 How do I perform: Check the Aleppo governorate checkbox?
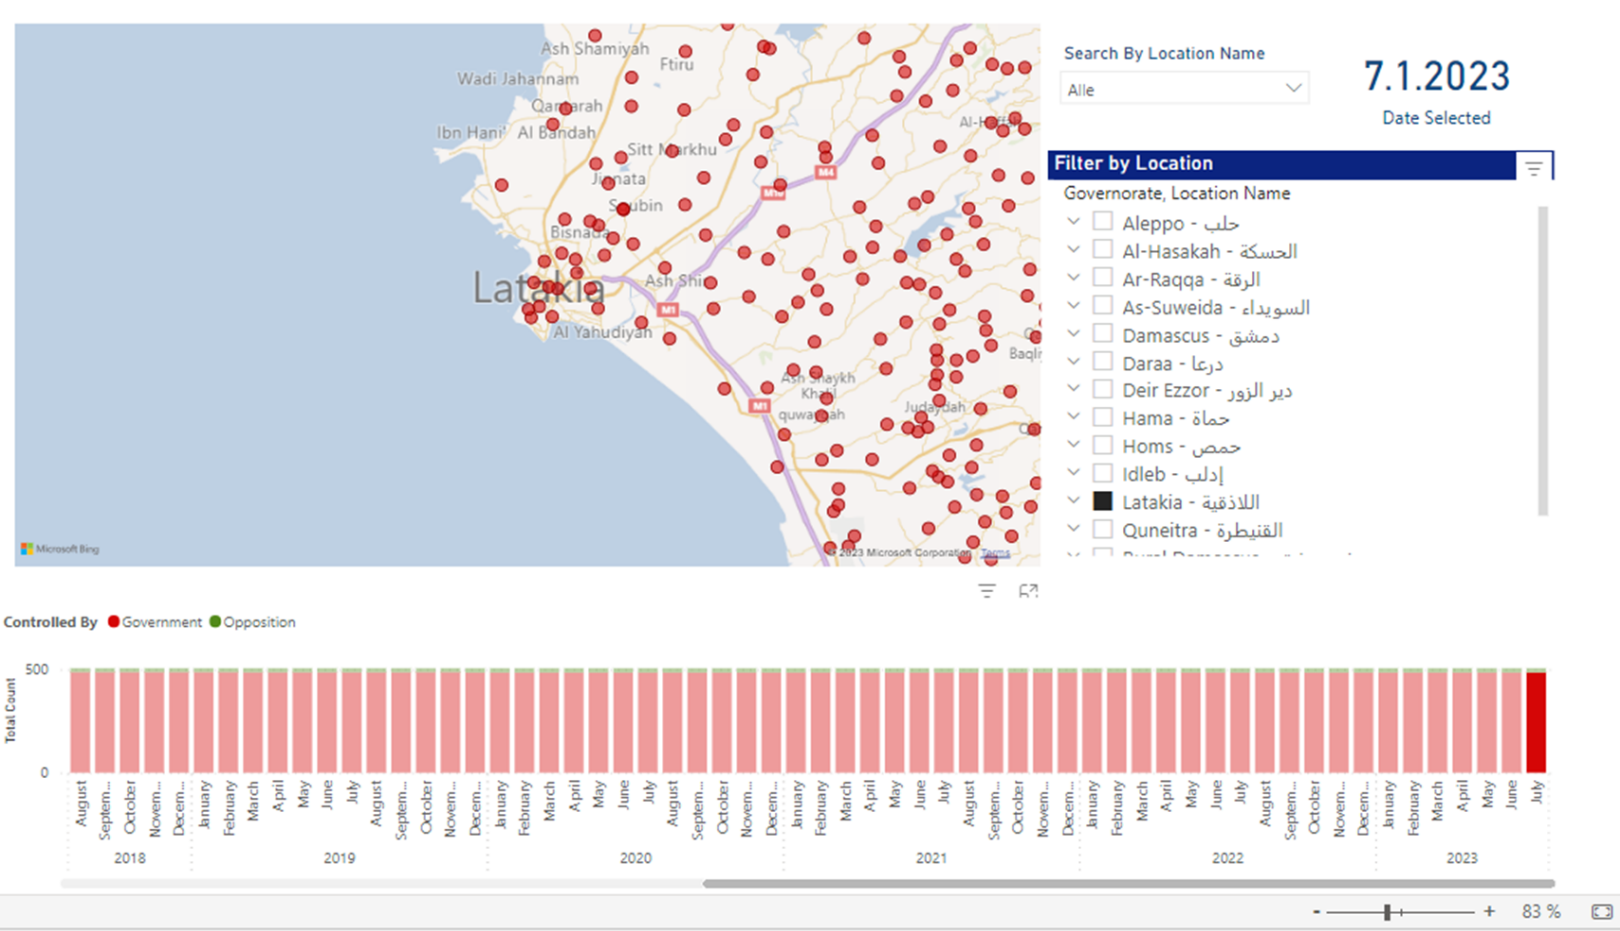(1102, 222)
